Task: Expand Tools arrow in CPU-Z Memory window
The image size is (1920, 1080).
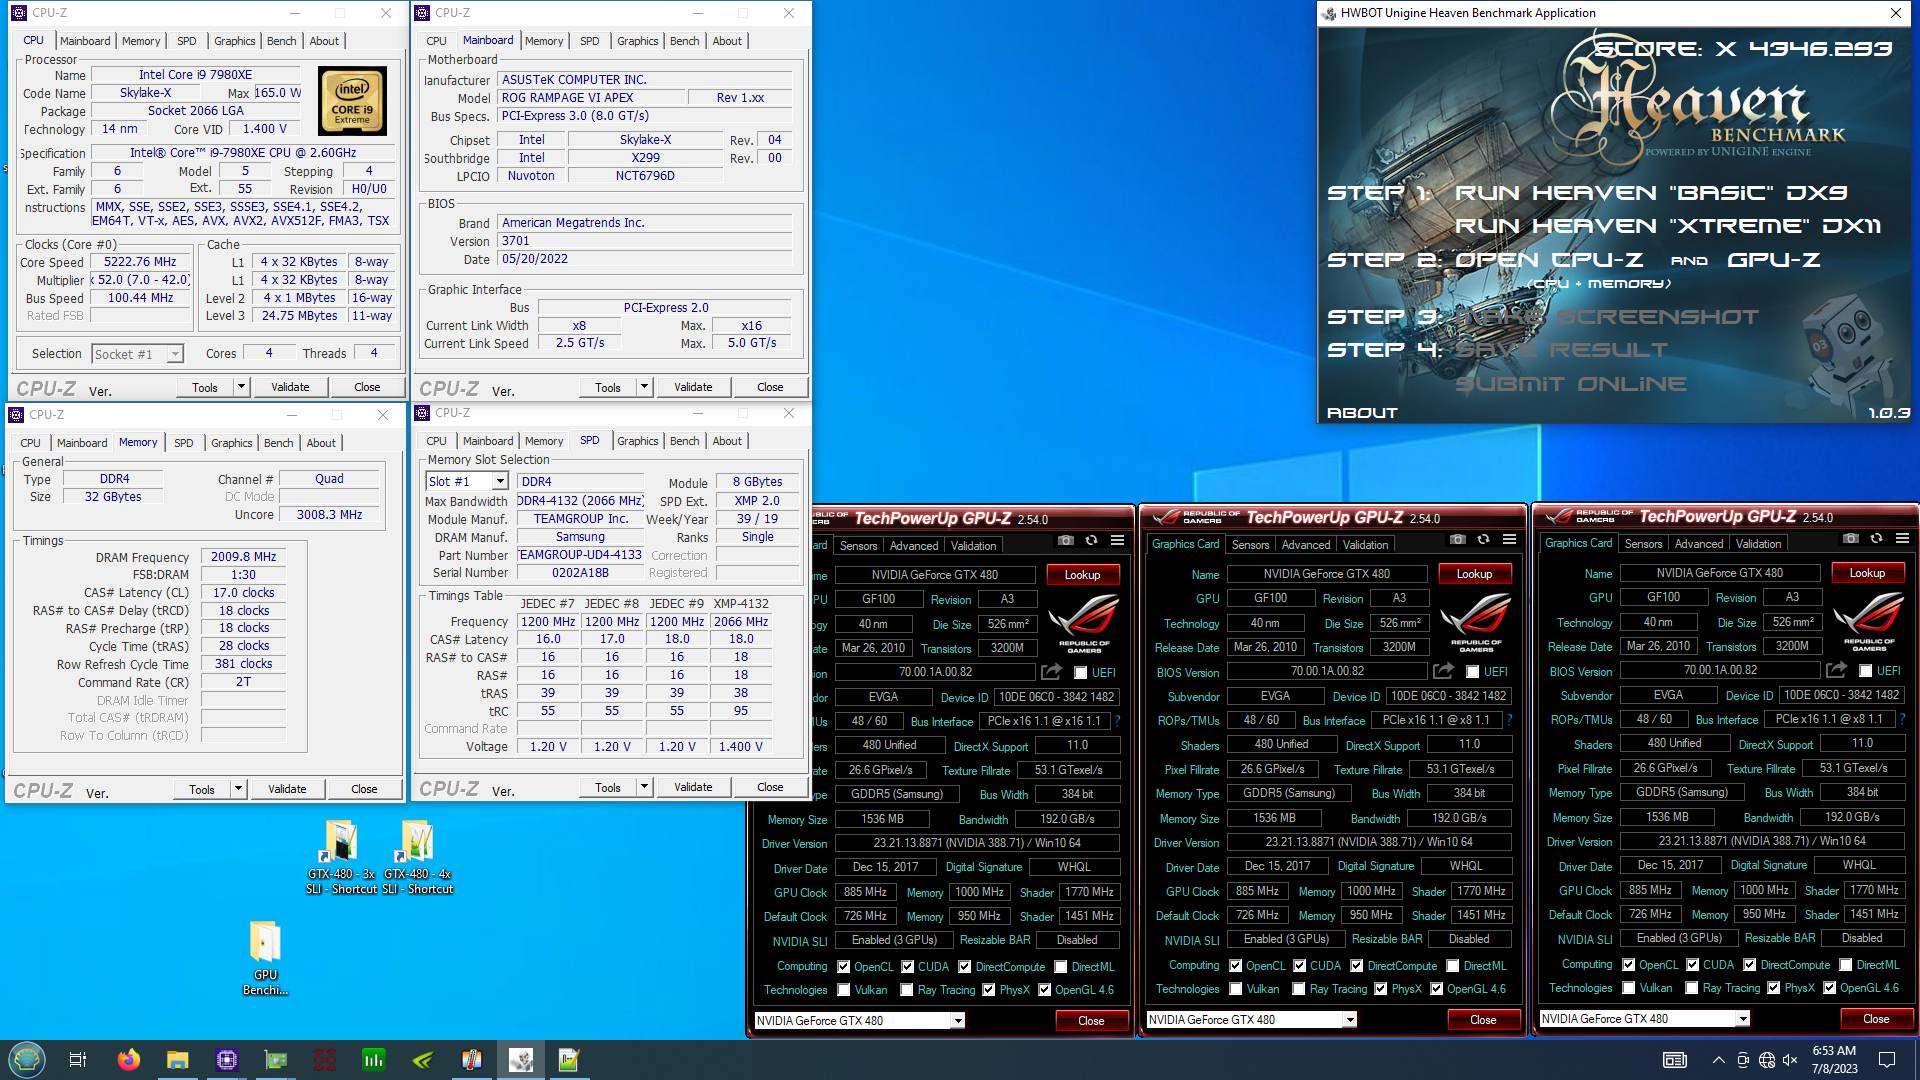Action: coord(238,789)
